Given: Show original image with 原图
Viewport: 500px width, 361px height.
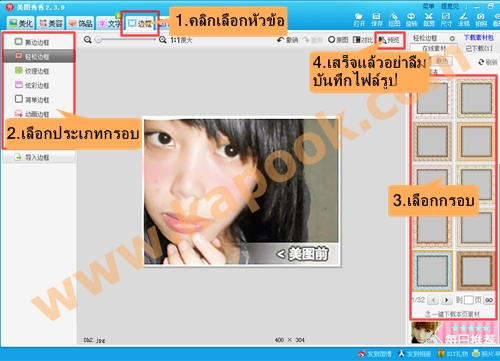Looking at the screenshot, I should point(338,40).
